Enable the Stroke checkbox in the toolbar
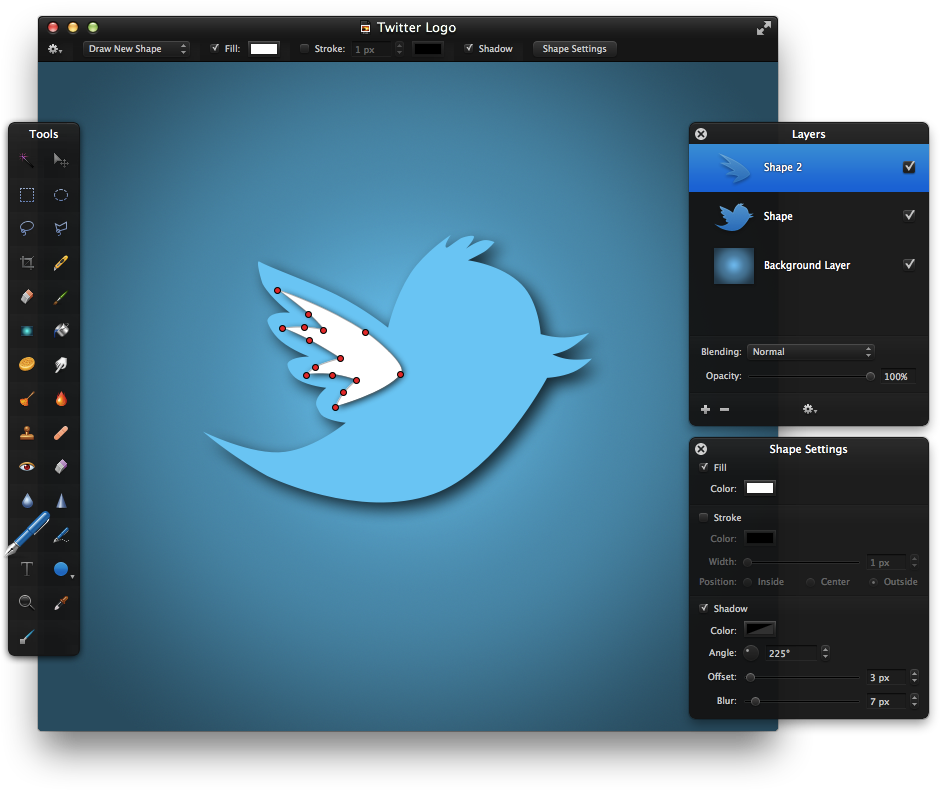This screenshot has height=790, width=940. pos(303,48)
